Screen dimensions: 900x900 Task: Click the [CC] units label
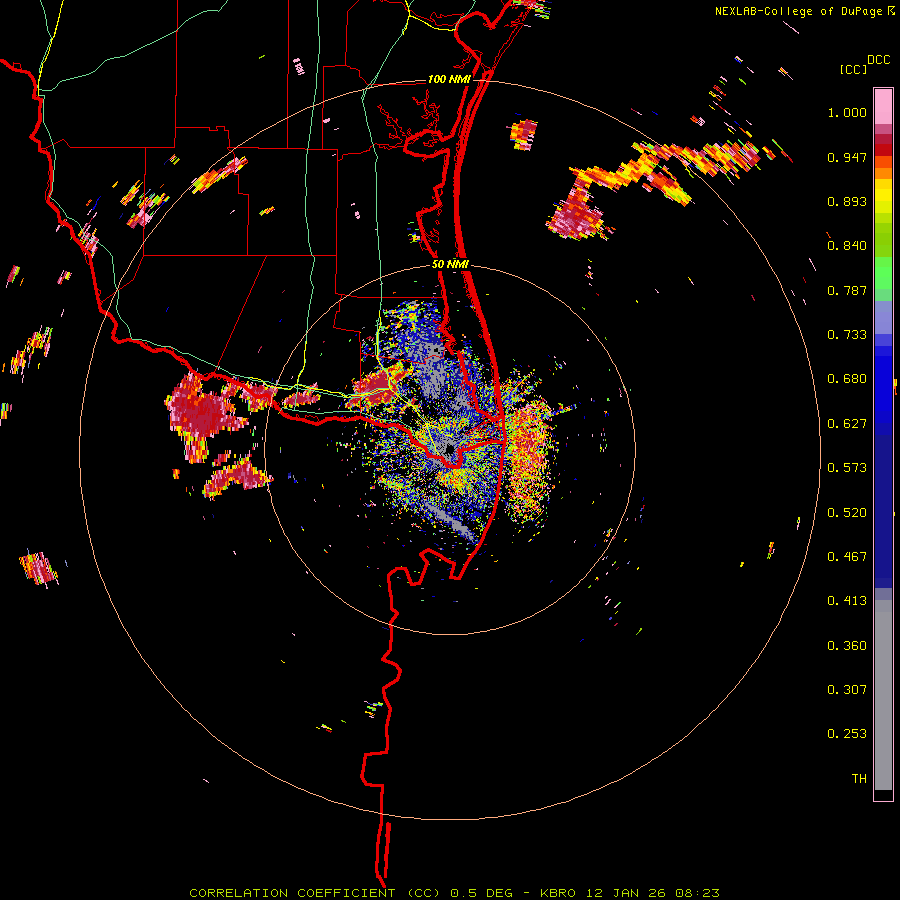854,69
